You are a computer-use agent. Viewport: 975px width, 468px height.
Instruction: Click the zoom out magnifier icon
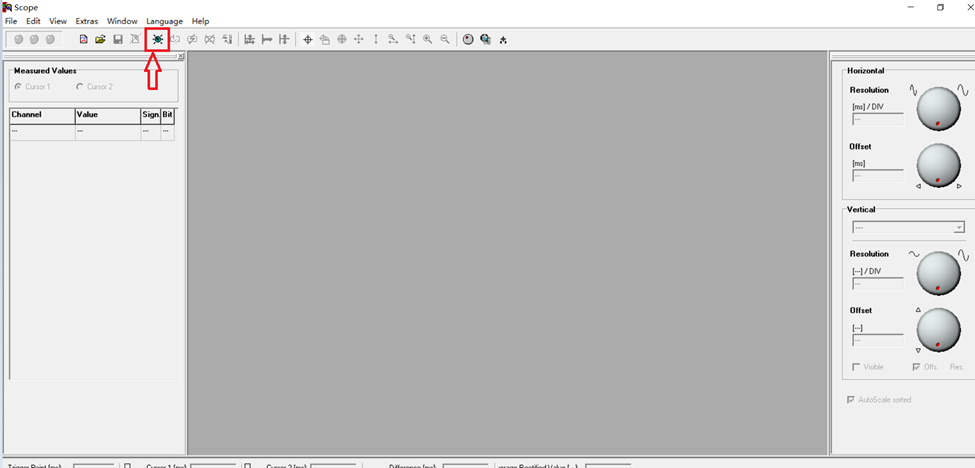coord(445,40)
